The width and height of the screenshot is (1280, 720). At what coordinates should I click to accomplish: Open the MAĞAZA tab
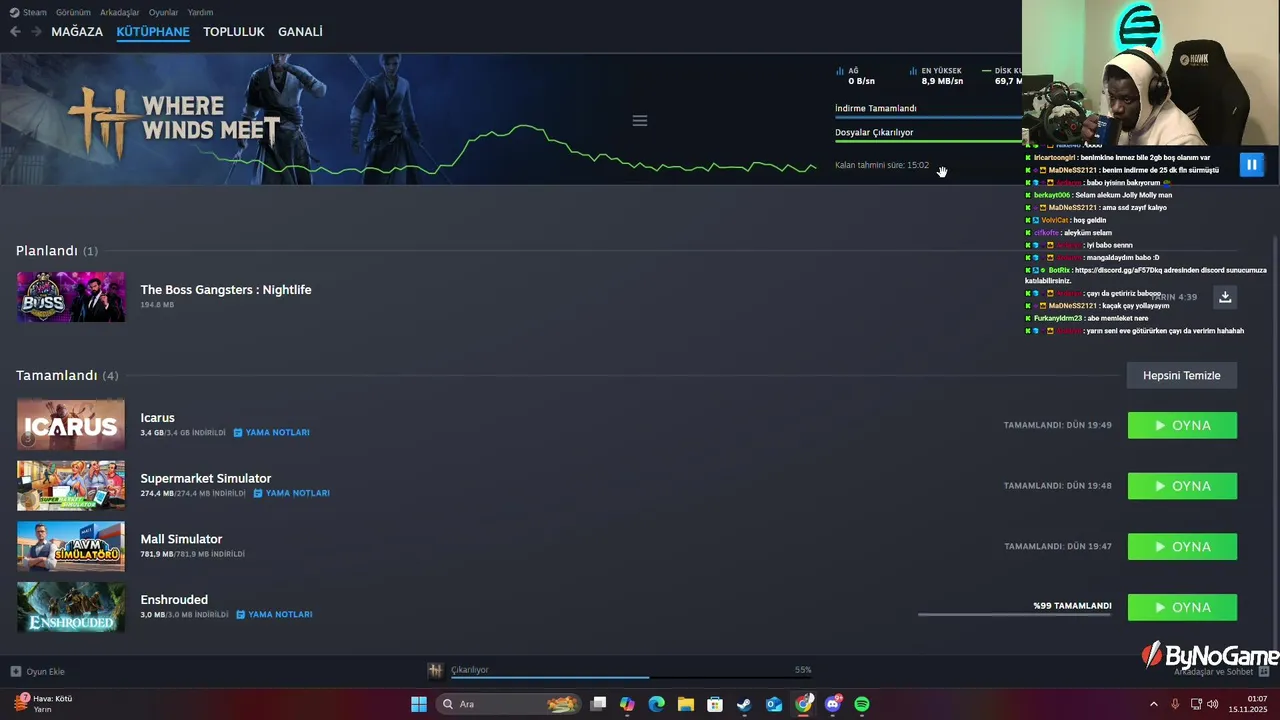(x=77, y=32)
